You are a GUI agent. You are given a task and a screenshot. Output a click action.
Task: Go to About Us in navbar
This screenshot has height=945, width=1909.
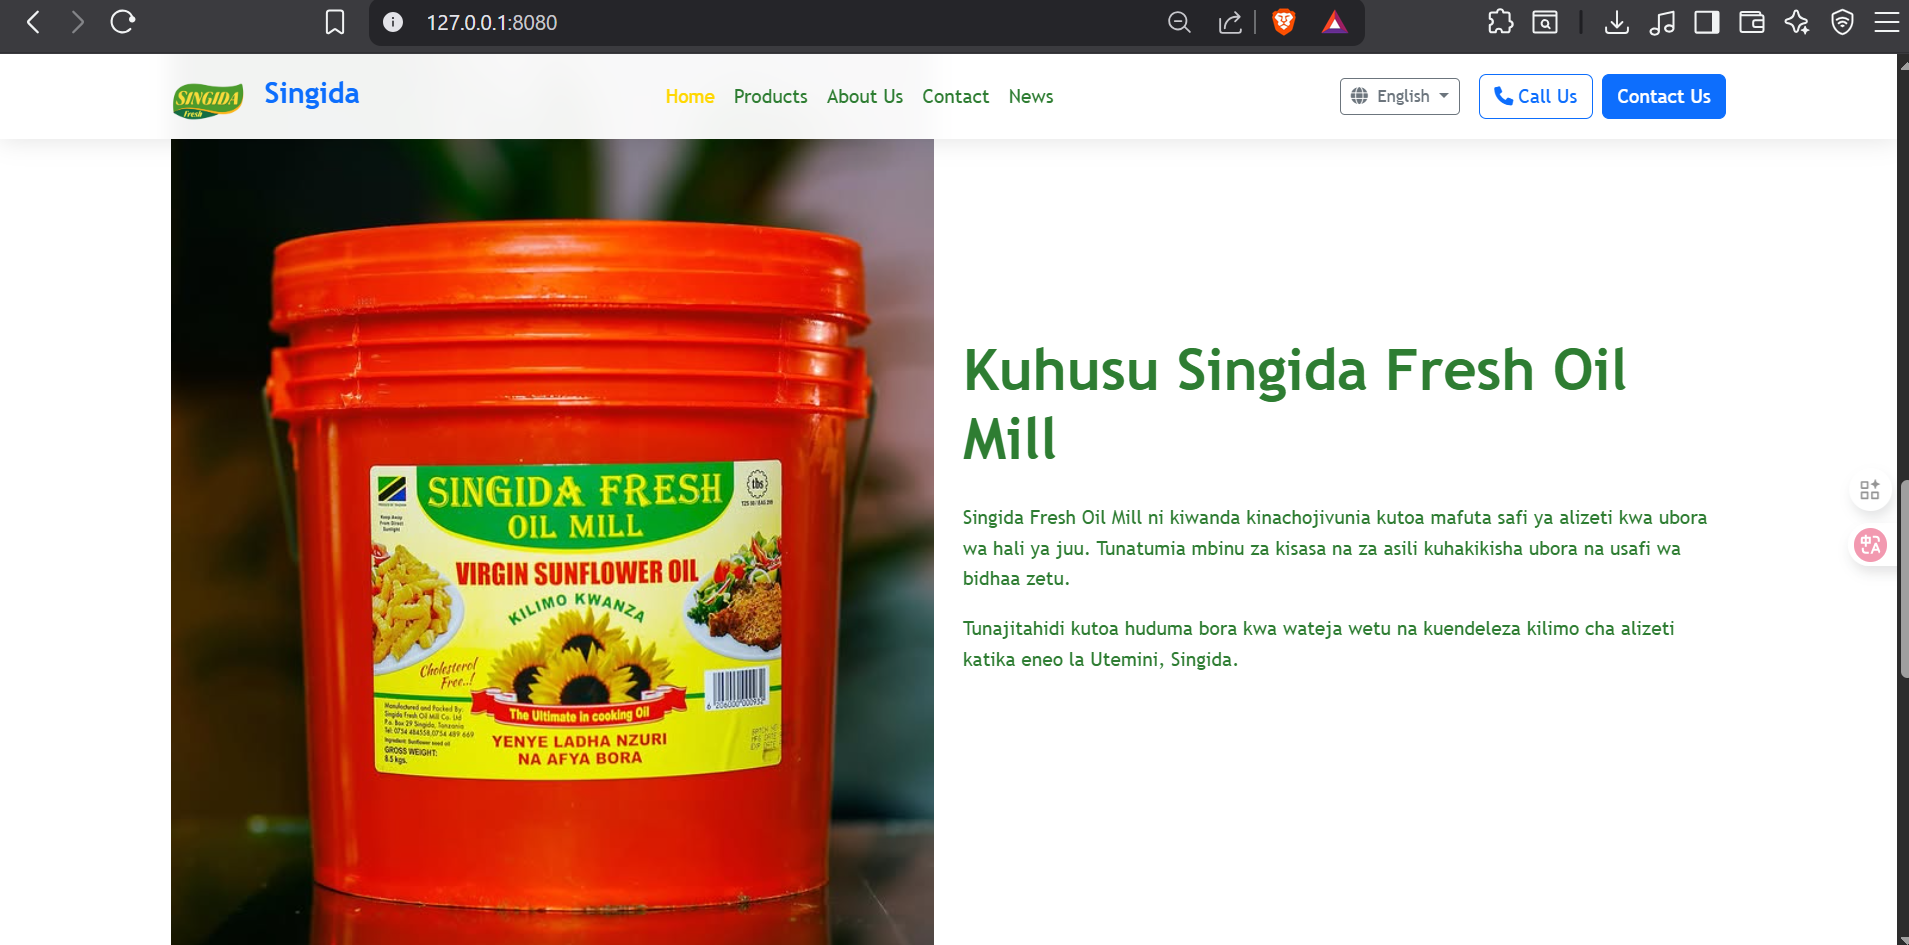864,96
